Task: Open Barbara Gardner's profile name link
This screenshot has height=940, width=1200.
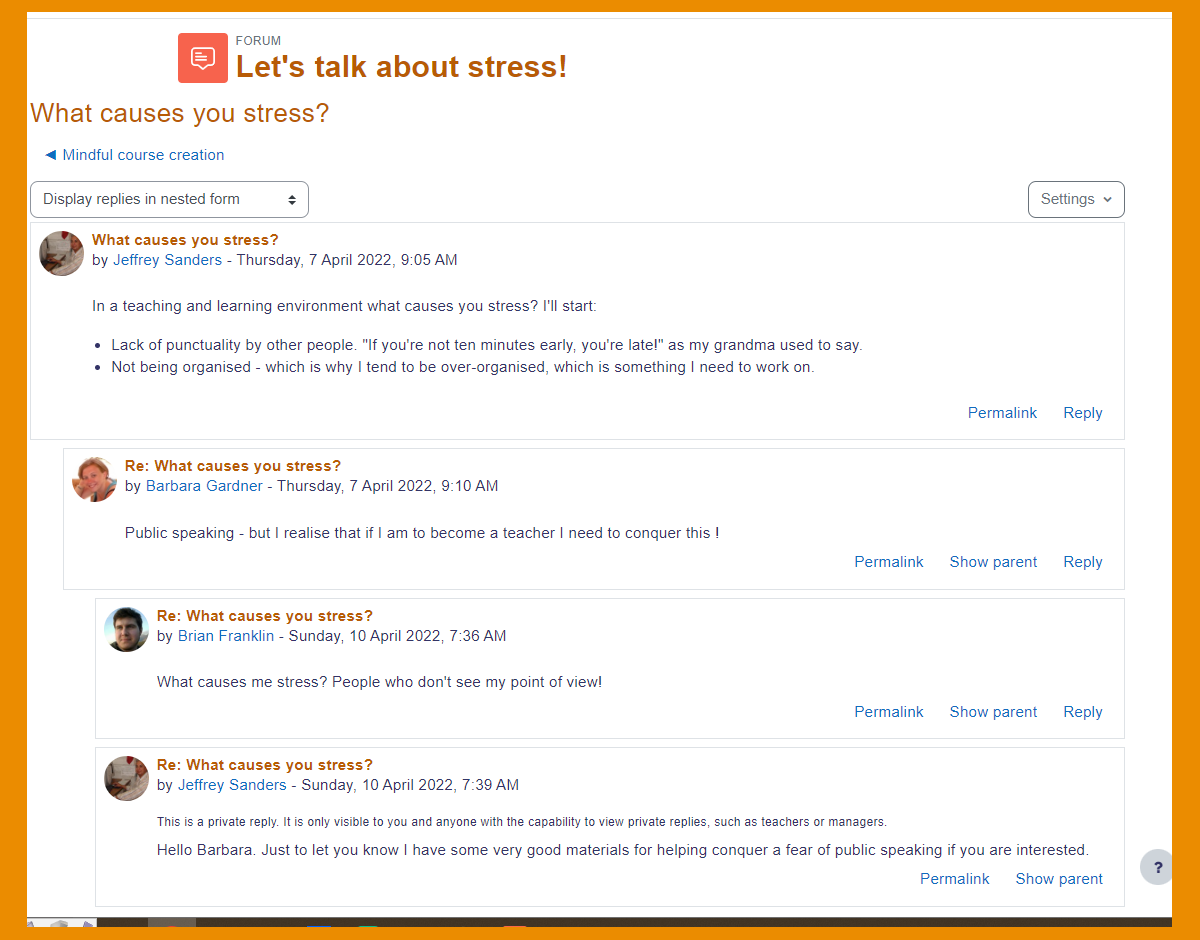Action: tap(204, 486)
